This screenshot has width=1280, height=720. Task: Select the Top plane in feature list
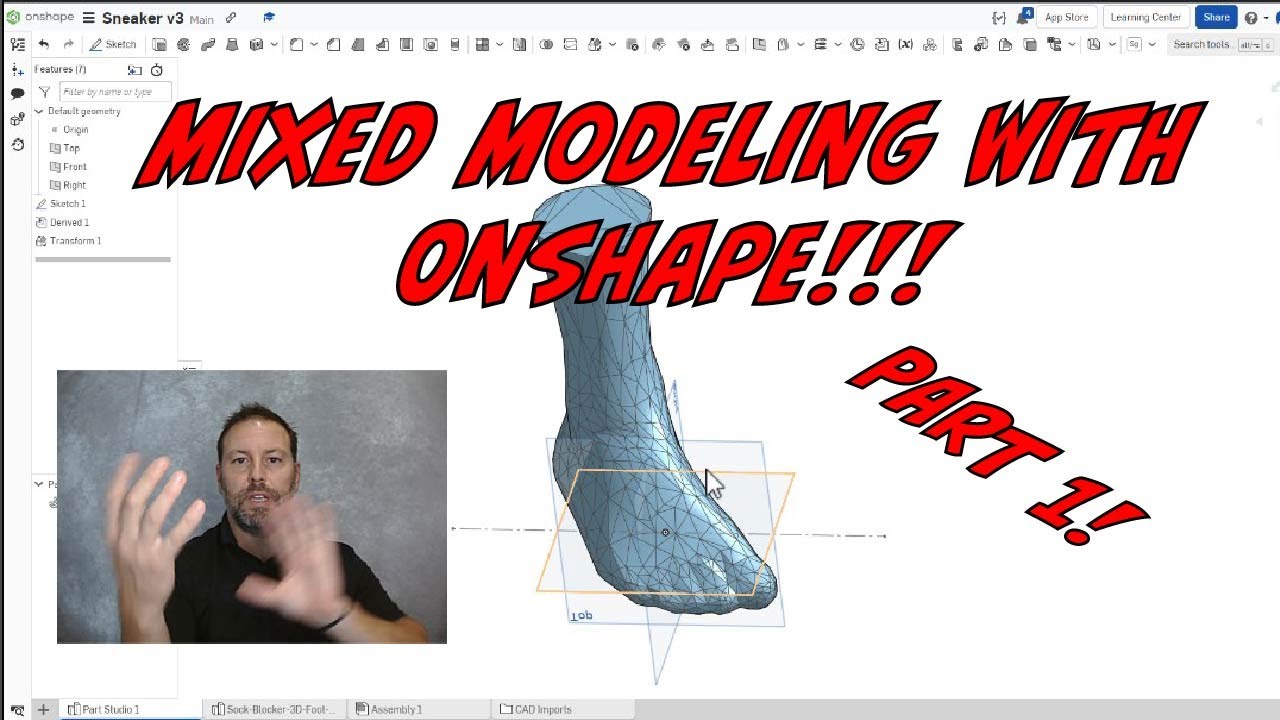pos(71,148)
